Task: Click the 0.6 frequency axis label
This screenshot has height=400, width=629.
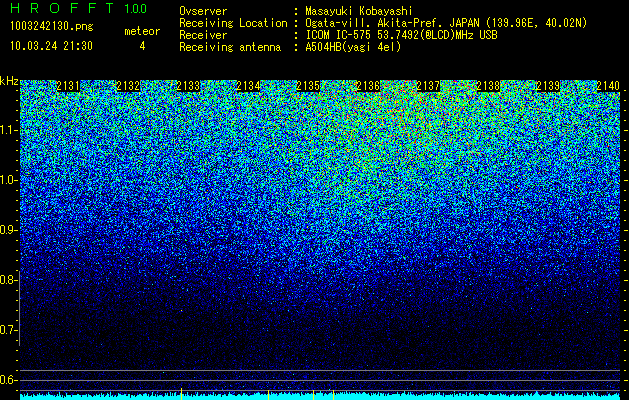Action: pos(7,380)
